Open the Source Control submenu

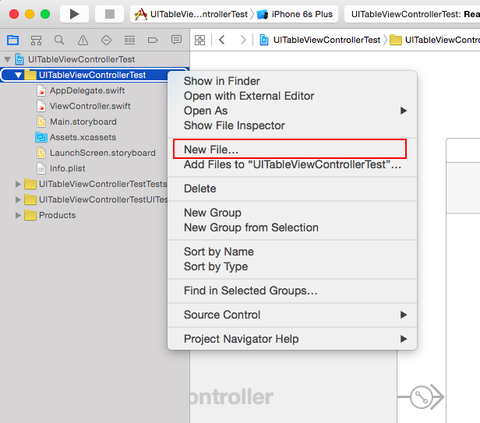click(292, 315)
